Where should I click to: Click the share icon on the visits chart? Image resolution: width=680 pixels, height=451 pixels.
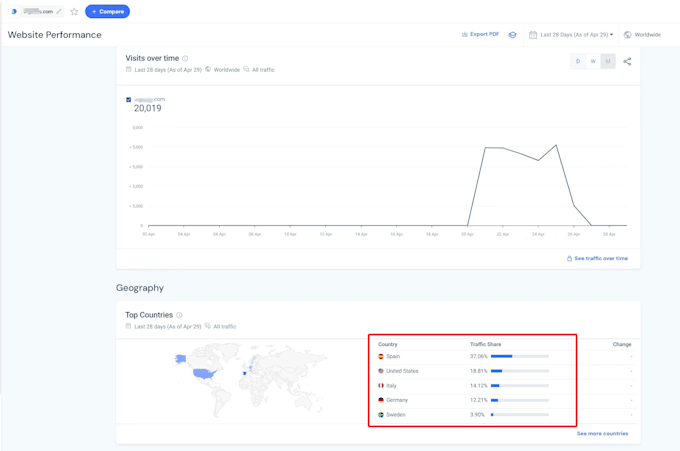click(x=627, y=62)
